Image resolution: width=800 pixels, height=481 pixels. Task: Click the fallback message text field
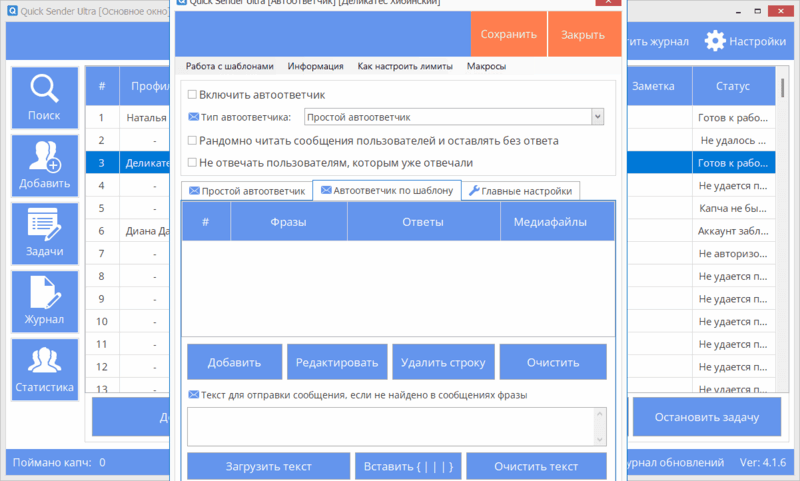pos(396,425)
